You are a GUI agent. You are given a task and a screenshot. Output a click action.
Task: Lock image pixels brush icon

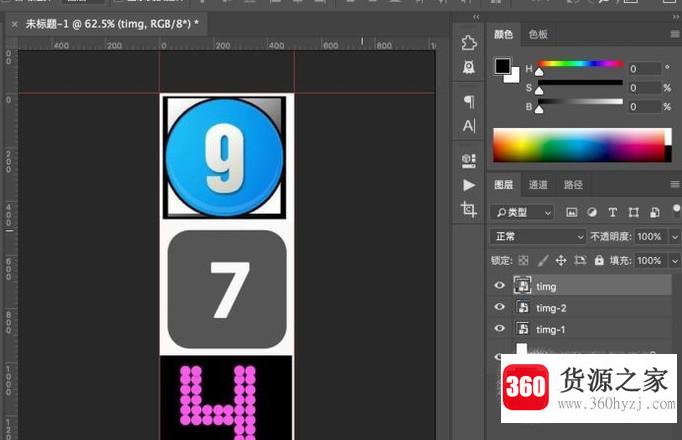click(543, 260)
